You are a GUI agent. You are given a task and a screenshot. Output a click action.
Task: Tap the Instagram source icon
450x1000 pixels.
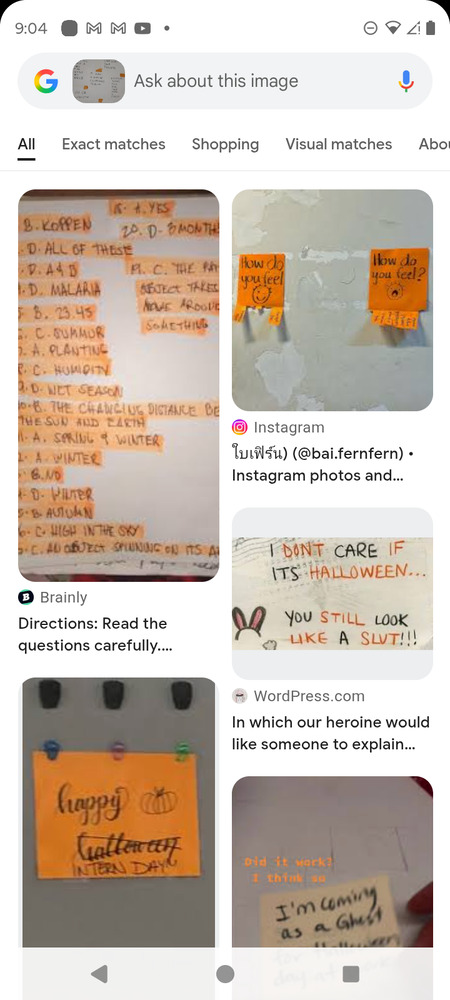point(240,427)
